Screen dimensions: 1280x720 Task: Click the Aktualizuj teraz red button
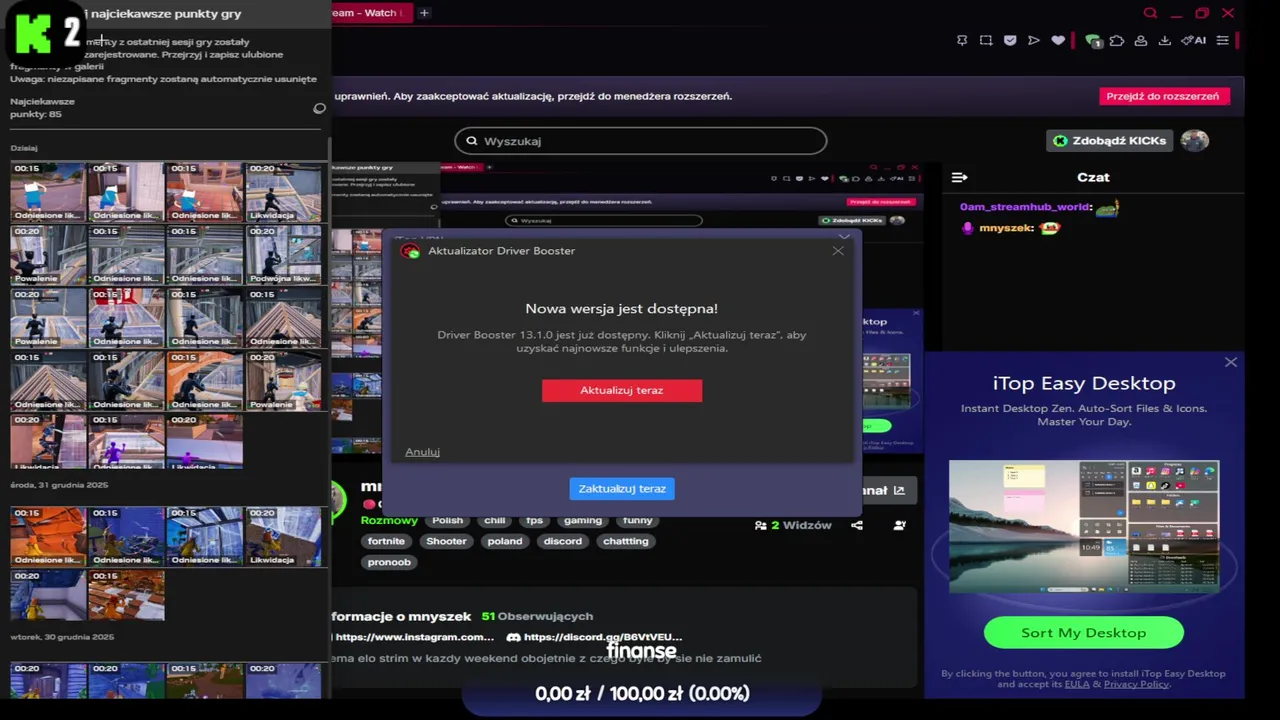pyautogui.click(x=622, y=390)
